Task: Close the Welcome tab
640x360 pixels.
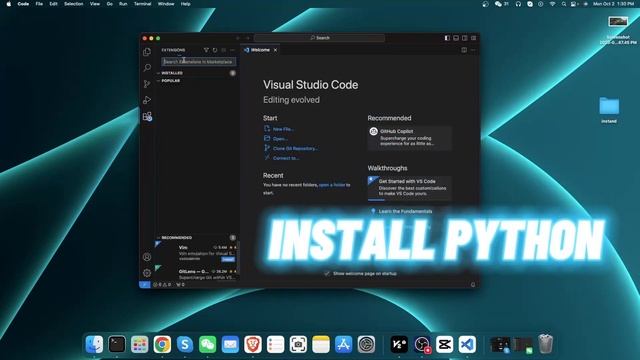Action: click(276, 50)
